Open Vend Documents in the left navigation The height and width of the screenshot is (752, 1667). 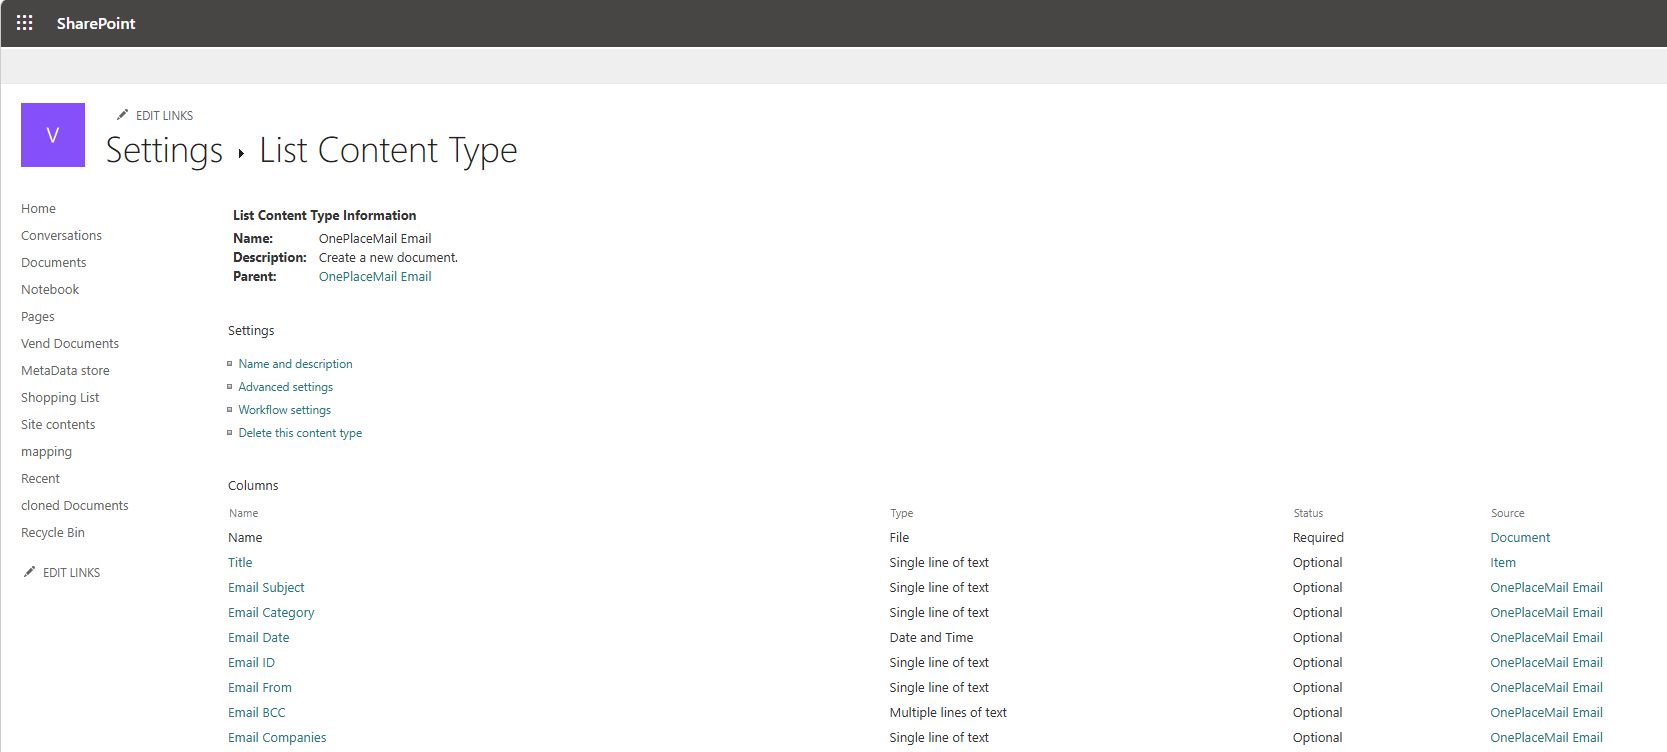click(70, 344)
